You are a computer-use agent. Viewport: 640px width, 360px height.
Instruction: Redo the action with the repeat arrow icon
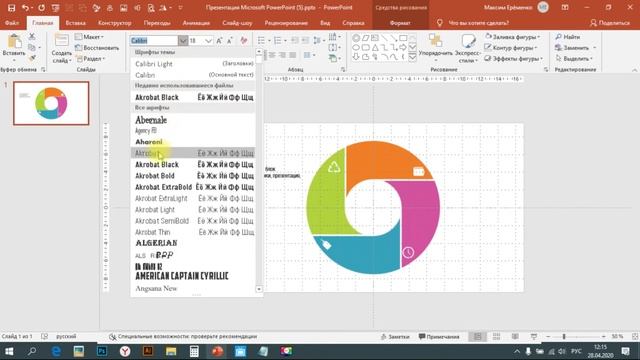[41, 8]
